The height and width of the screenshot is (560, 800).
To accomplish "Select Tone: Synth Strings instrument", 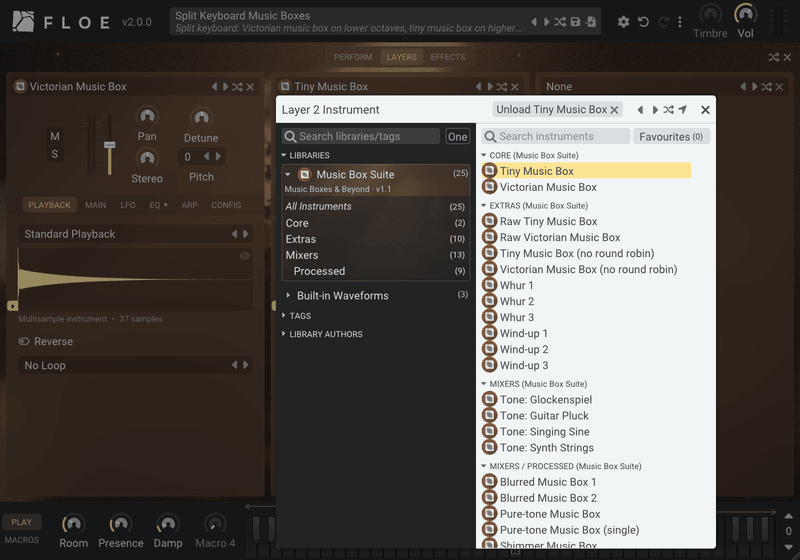I will coord(586,447).
